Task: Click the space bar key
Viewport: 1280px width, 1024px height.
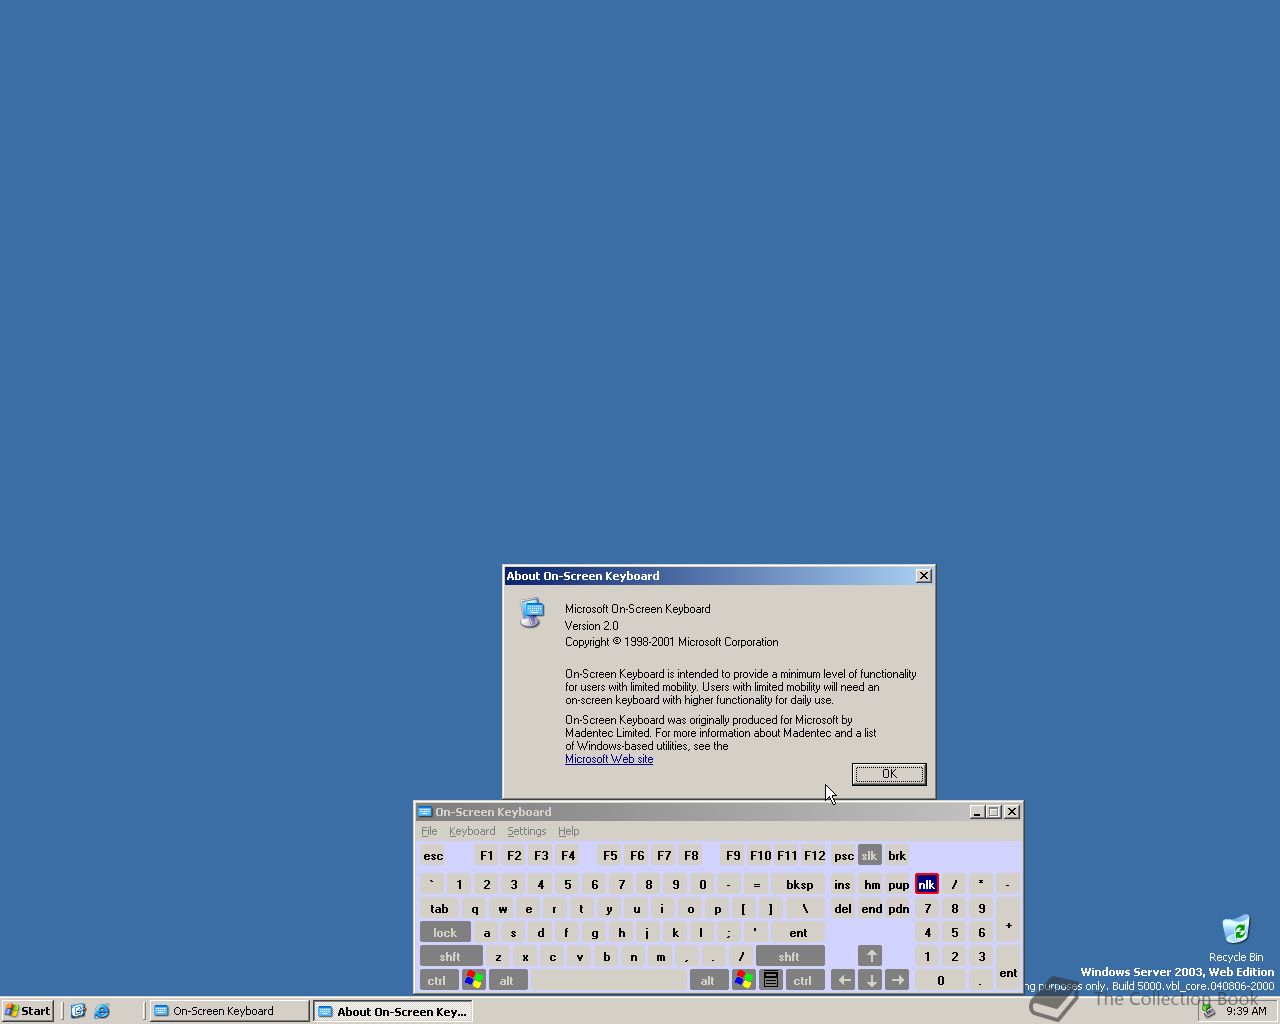Action: pos(608,980)
